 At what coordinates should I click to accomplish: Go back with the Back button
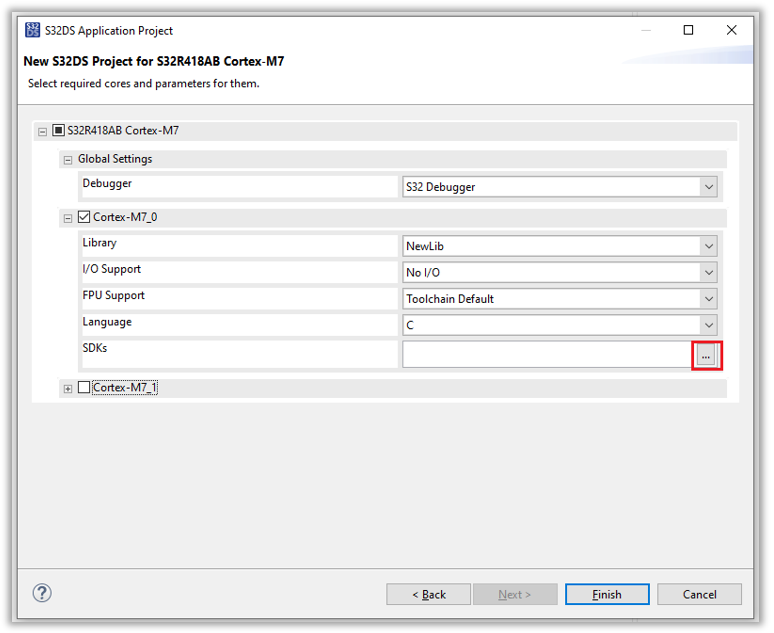(430, 596)
